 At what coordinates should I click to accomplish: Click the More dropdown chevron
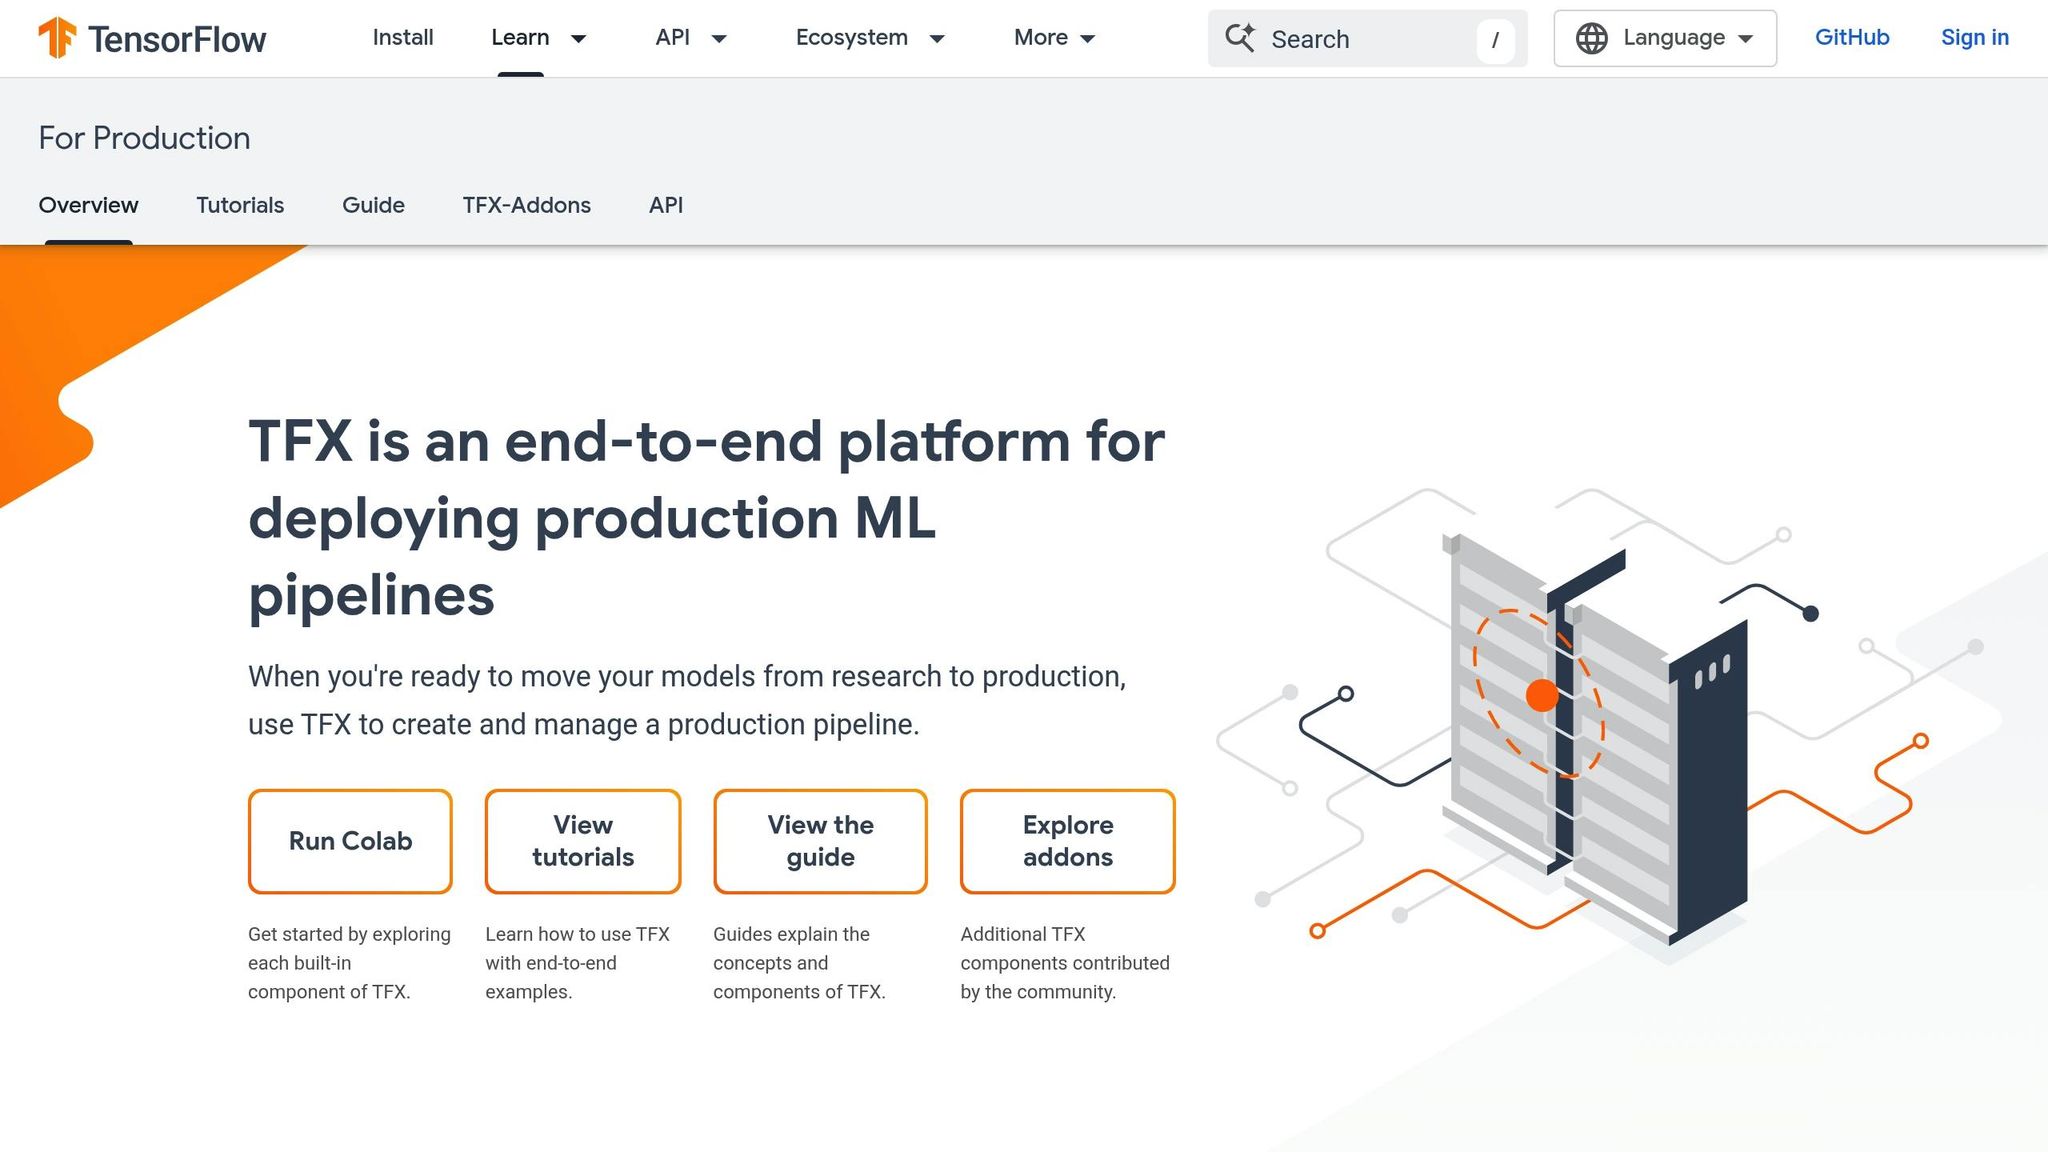coord(1090,39)
